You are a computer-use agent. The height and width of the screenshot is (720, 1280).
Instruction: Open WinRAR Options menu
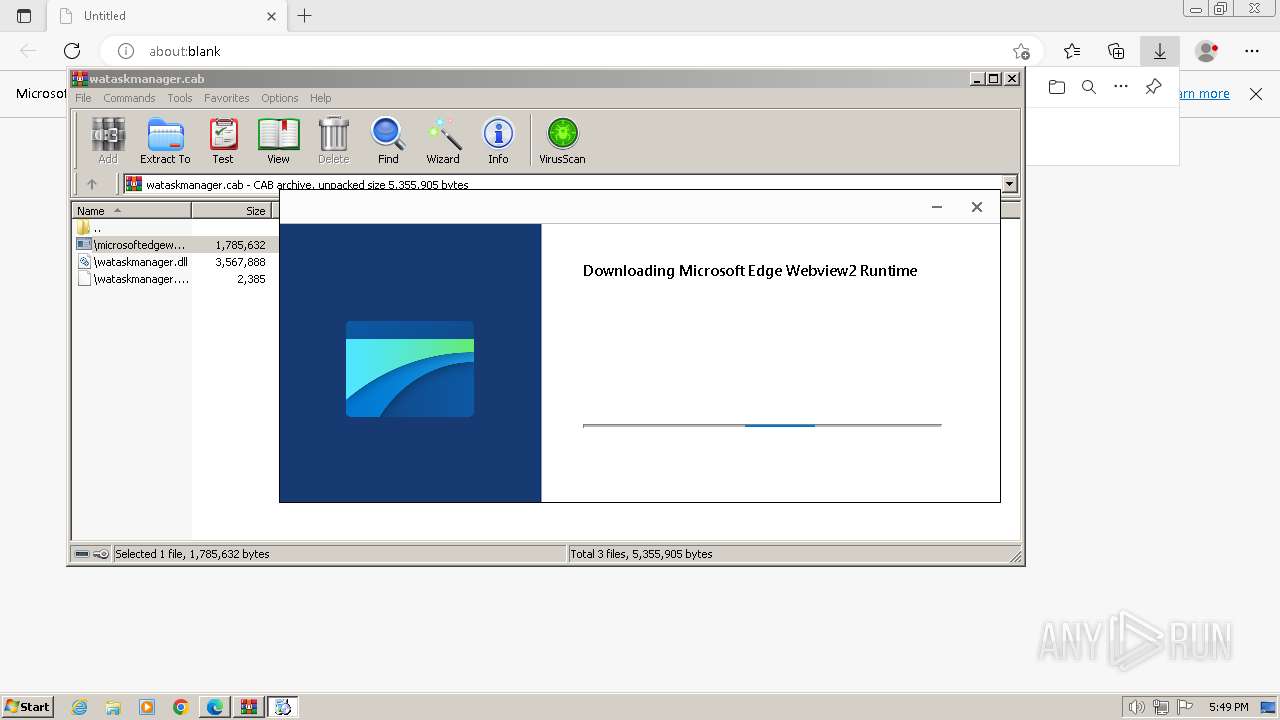pos(280,98)
